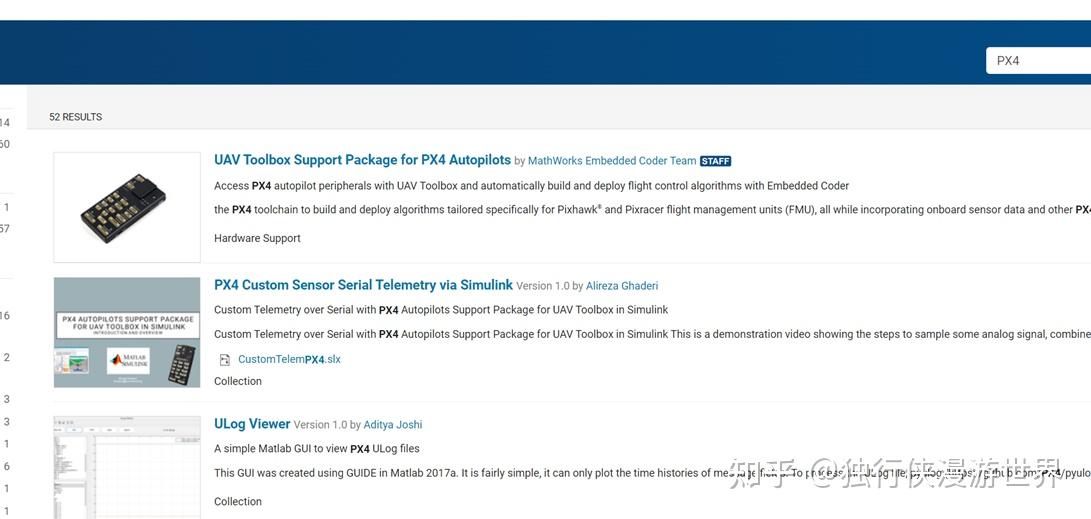View Alireza Ghaderi's author profile
Screen dimensions: 1091x519
[622, 286]
